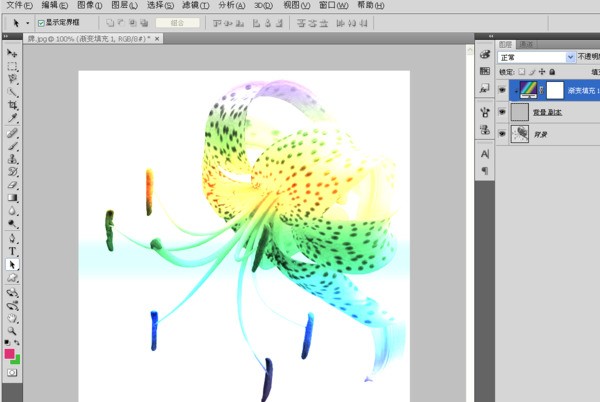This screenshot has height=402, width=600.
Task: Open the Character (A) panel icon
Action: pos(485,154)
